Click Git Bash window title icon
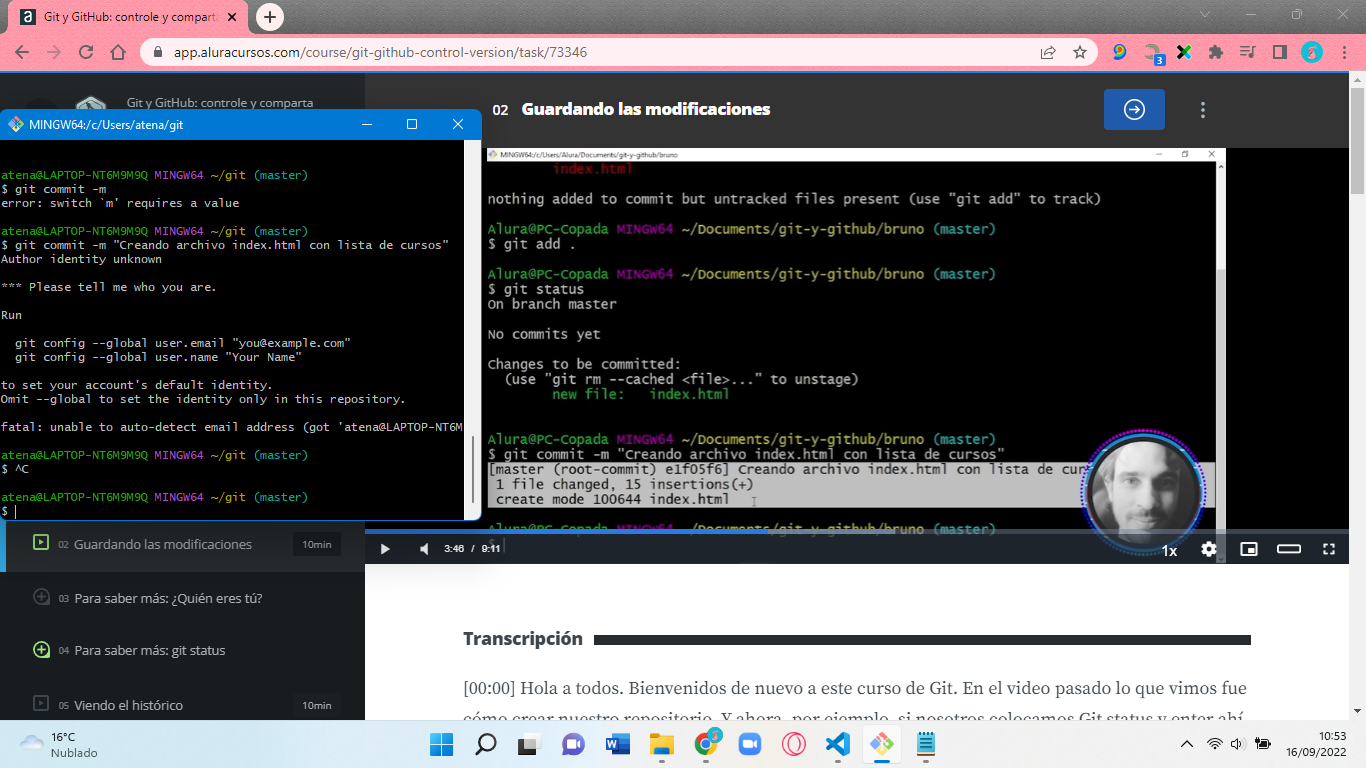Image resolution: width=1366 pixels, height=768 pixels. (x=16, y=125)
